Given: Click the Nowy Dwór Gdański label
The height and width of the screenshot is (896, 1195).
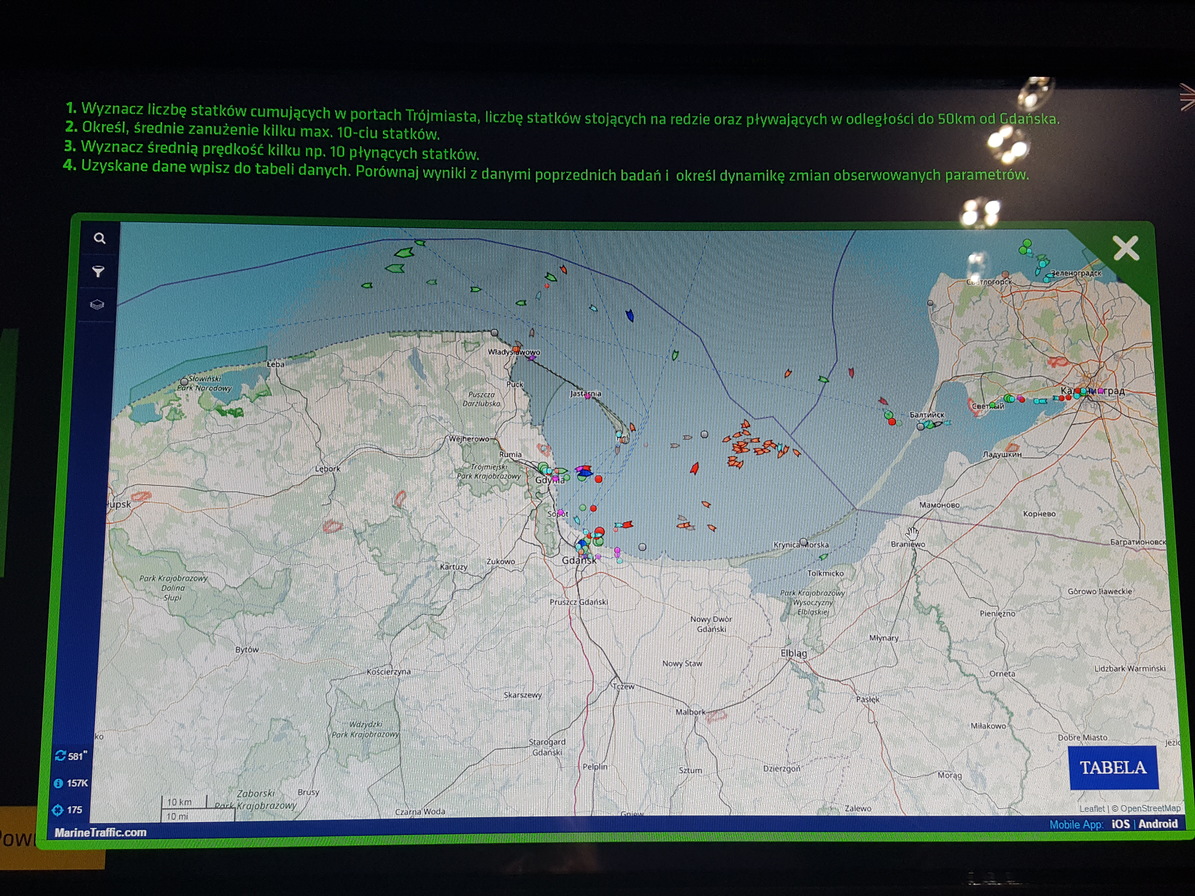Looking at the screenshot, I should coord(710,624).
